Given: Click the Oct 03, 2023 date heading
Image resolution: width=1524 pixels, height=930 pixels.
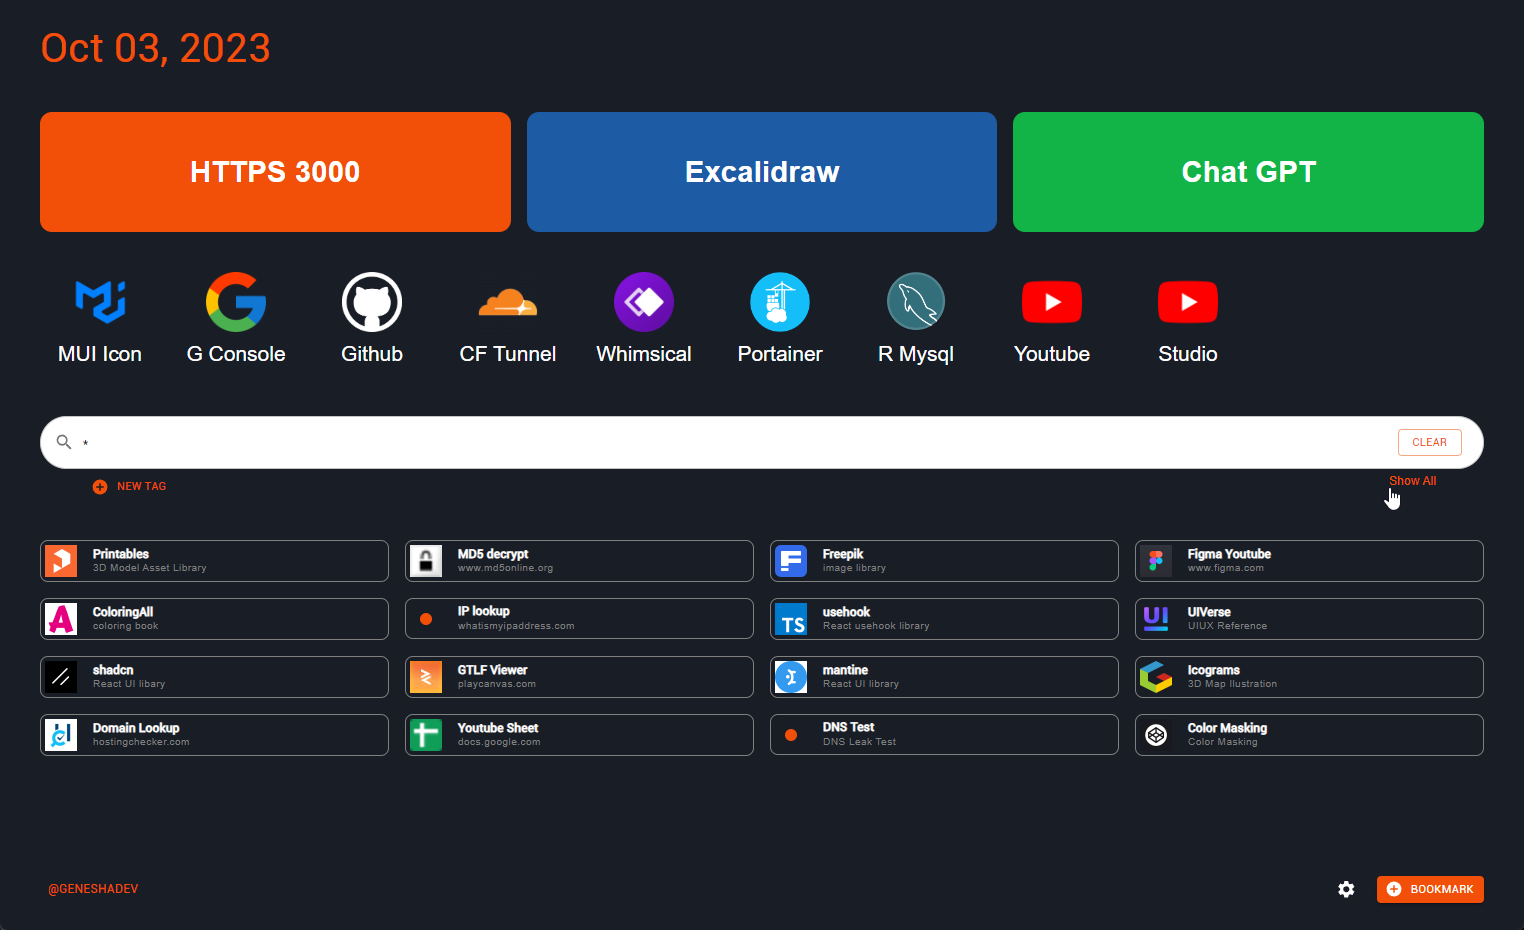Looking at the screenshot, I should click(155, 48).
